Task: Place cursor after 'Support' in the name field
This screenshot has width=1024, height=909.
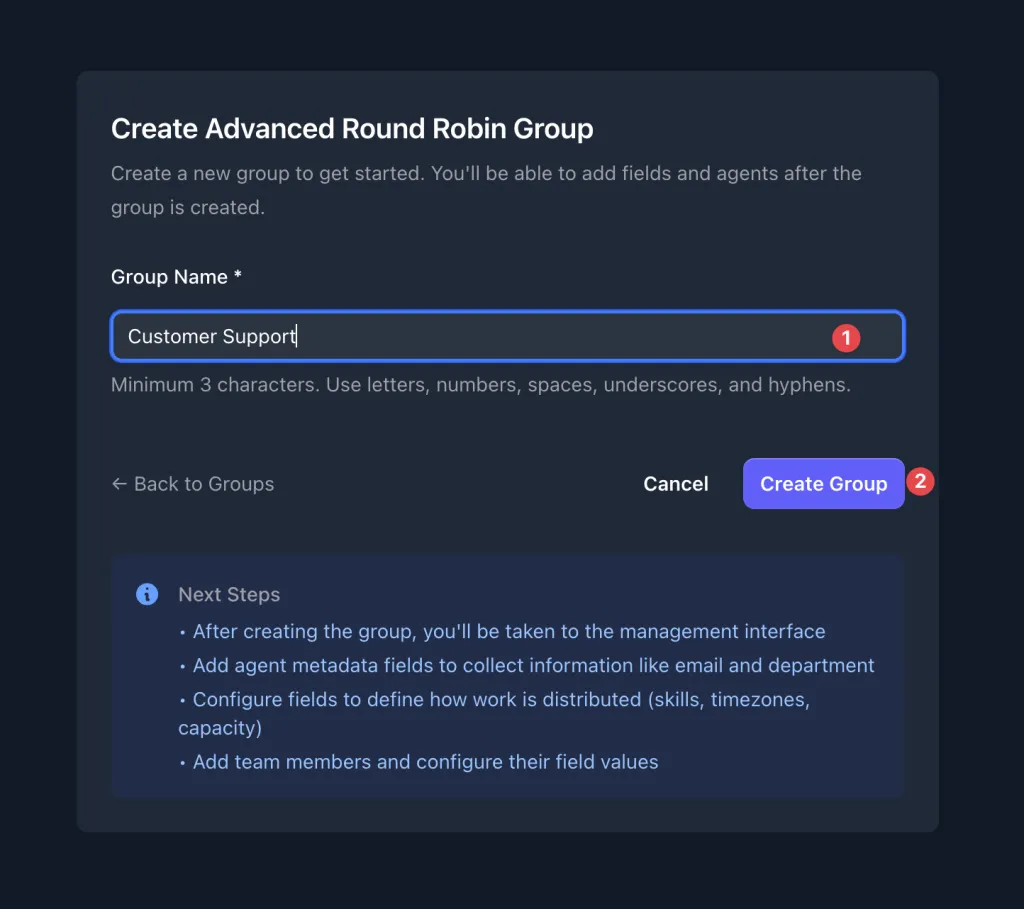Action: click(x=297, y=337)
